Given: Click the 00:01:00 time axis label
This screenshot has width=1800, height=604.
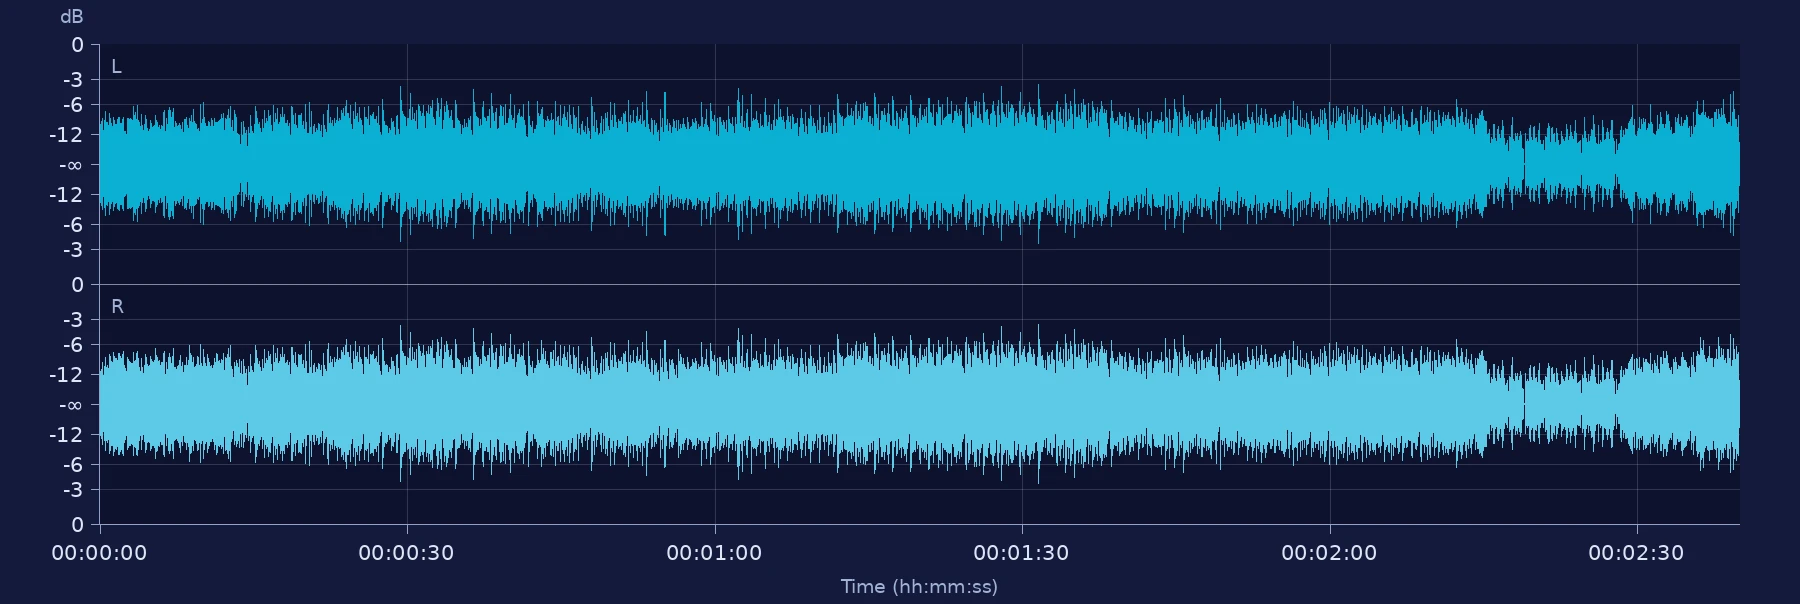Looking at the screenshot, I should point(714,553).
